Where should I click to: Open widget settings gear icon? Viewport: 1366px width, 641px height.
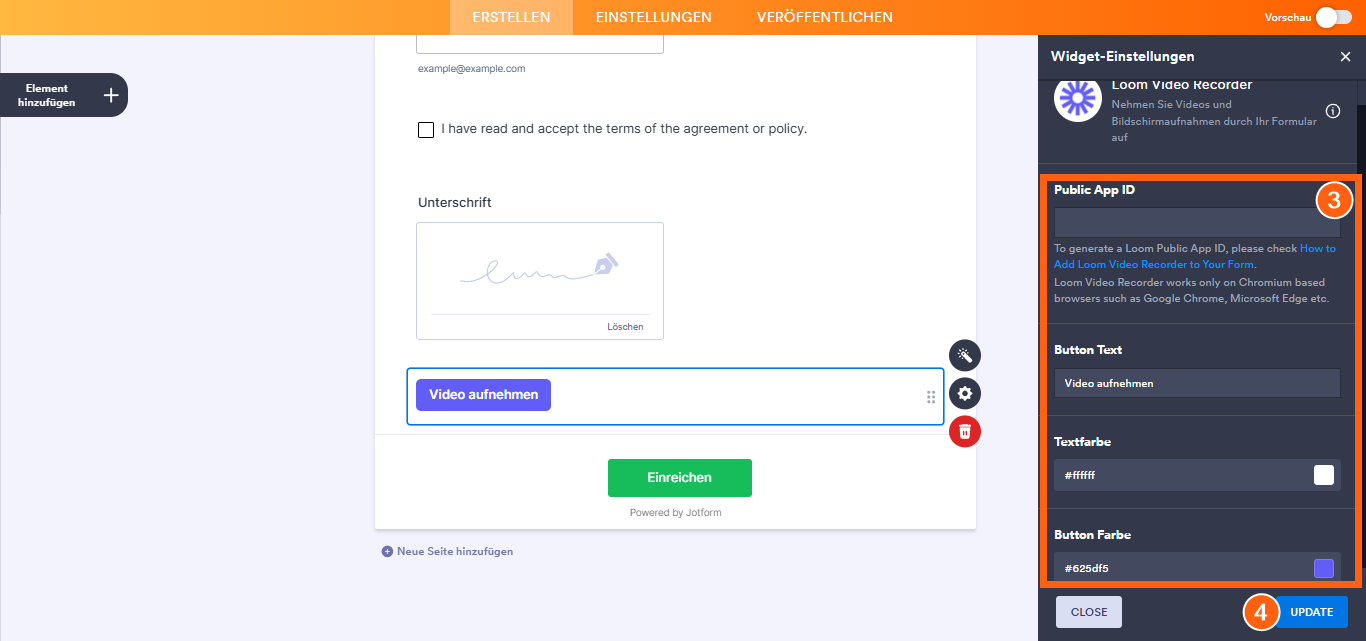[x=965, y=393]
